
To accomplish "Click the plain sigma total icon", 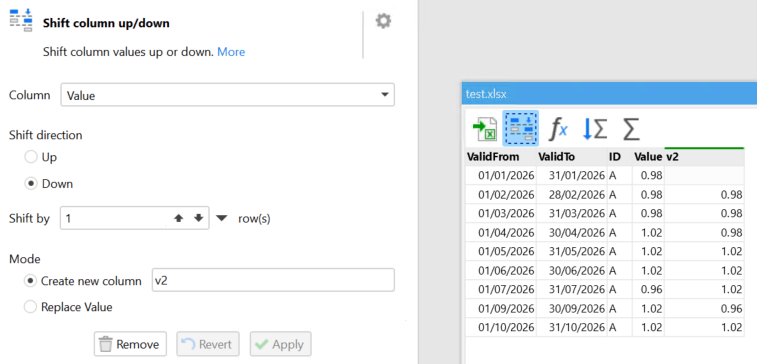I will [x=631, y=129].
